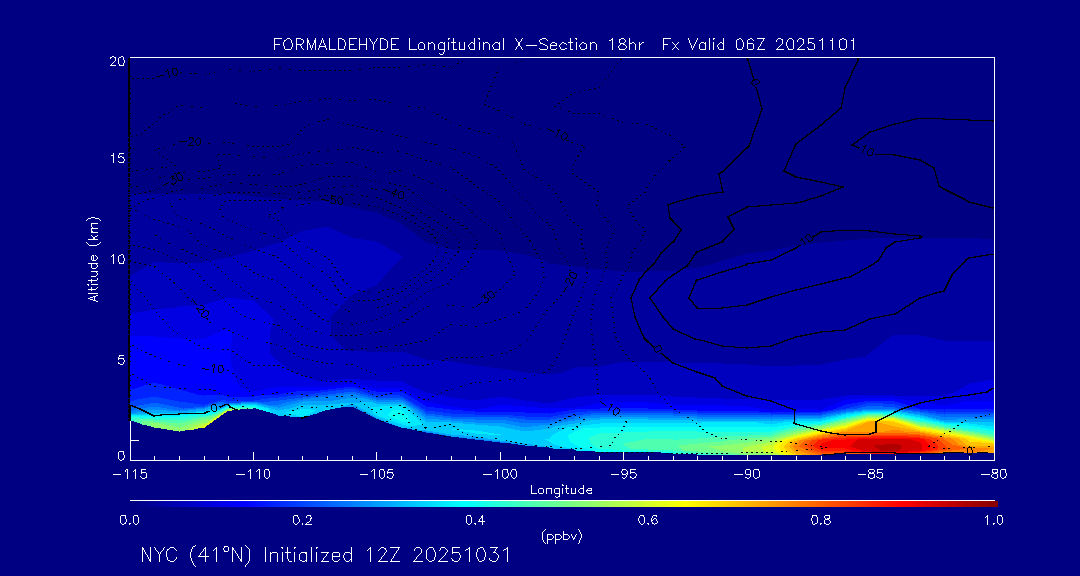The width and height of the screenshot is (1080, 576).
Task: Click the longitude tick label -85
Action: click(871, 476)
